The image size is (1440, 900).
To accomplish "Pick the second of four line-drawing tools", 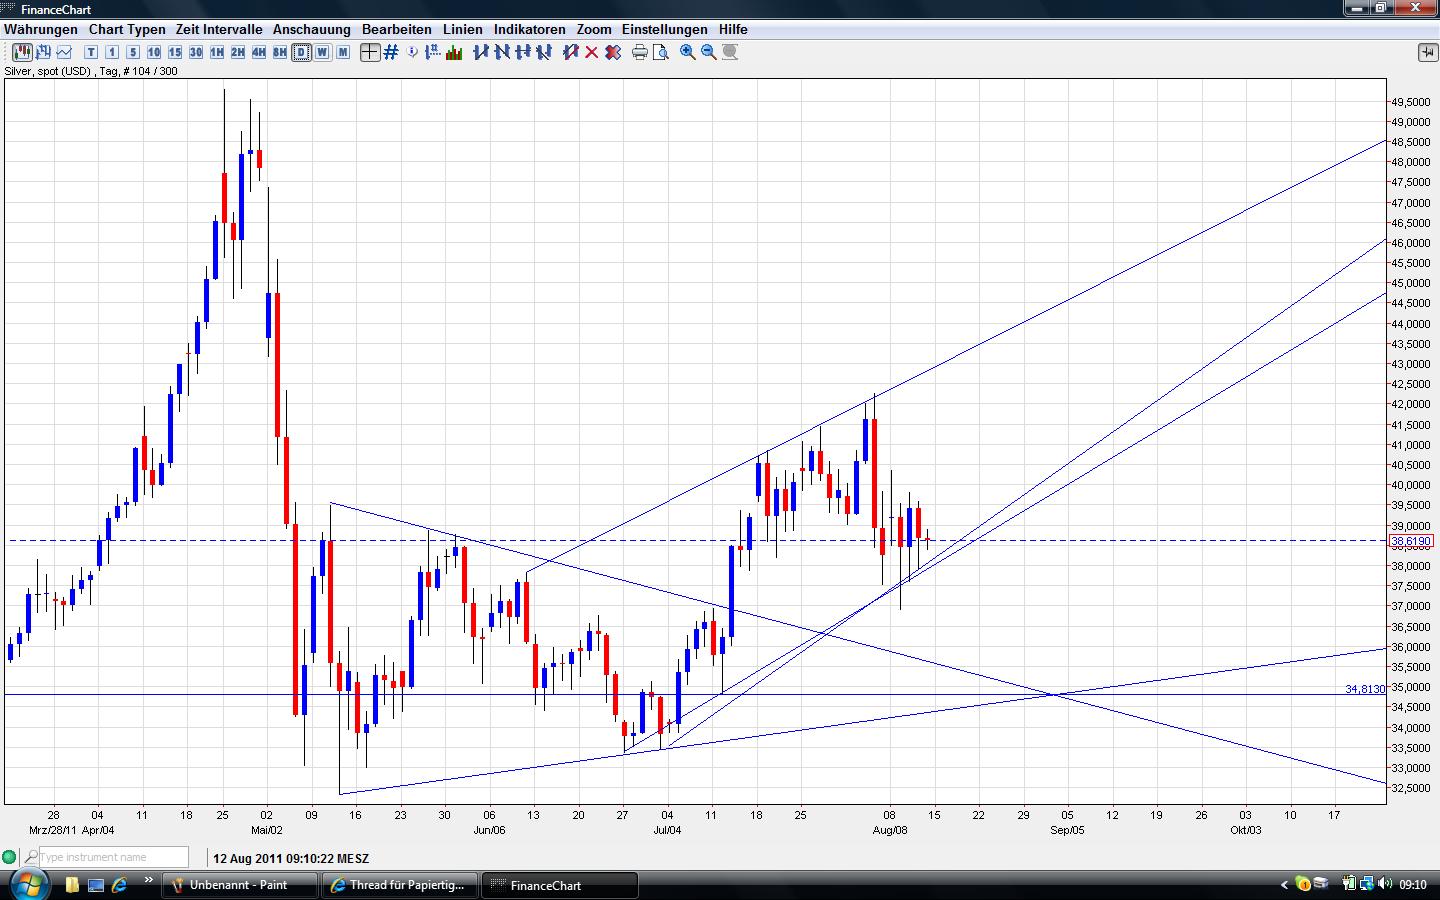I will pos(502,52).
